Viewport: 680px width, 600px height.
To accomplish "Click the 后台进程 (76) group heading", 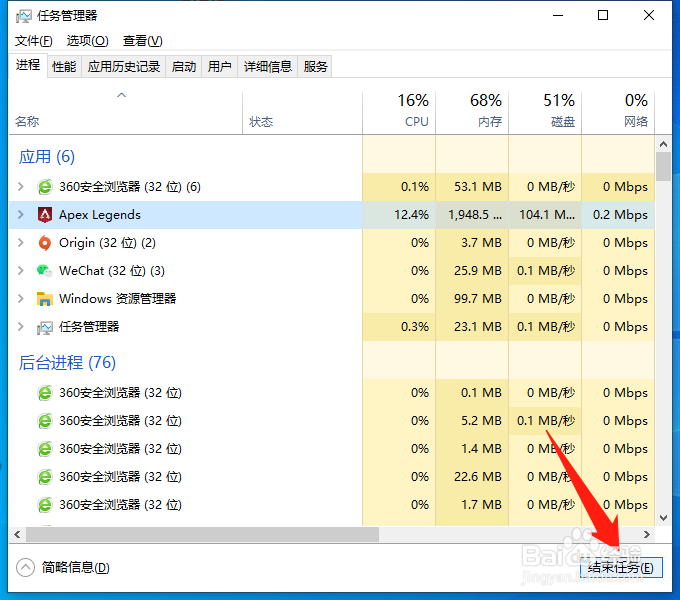I will [67, 362].
